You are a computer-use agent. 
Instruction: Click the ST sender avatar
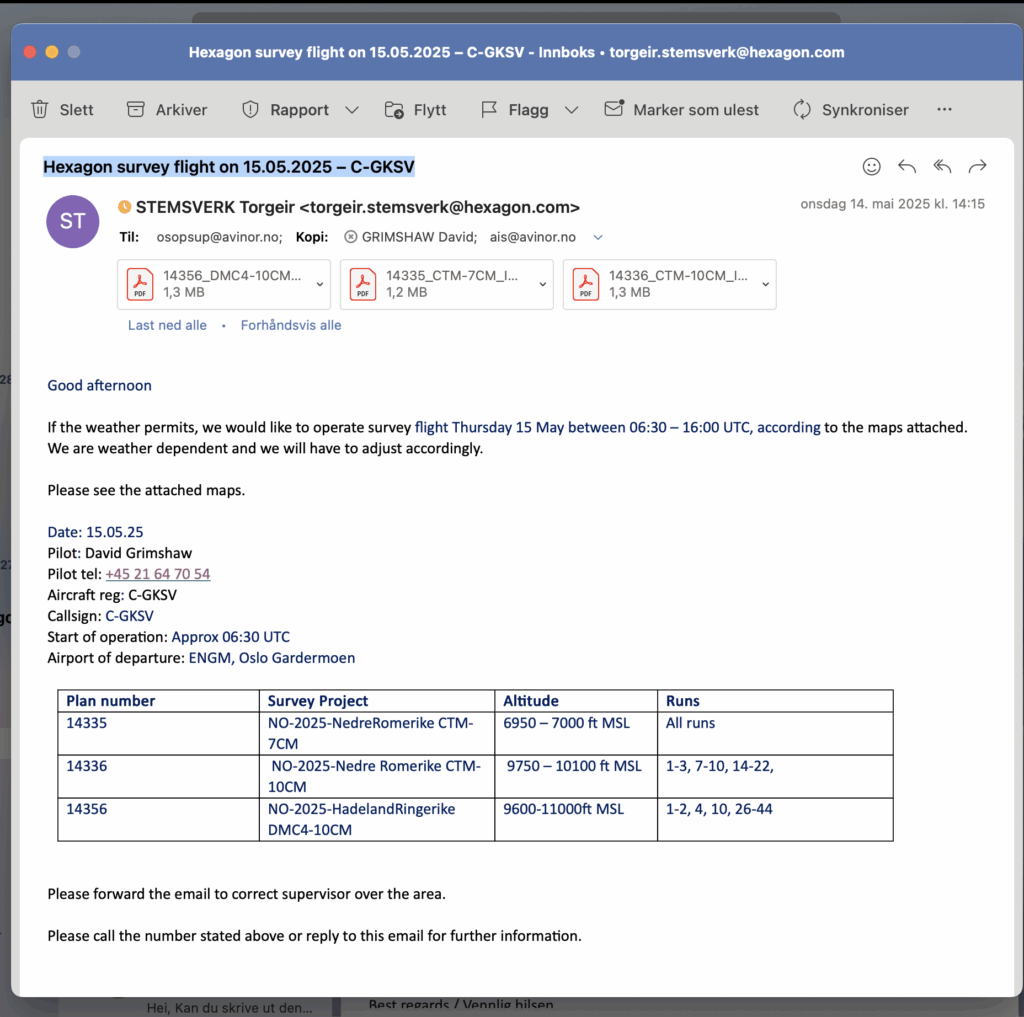tap(72, 221)
